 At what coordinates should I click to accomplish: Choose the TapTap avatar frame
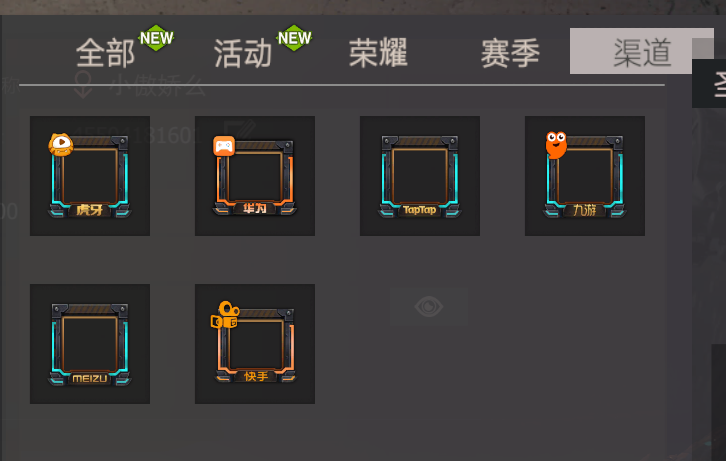click(x=419, y=176)
